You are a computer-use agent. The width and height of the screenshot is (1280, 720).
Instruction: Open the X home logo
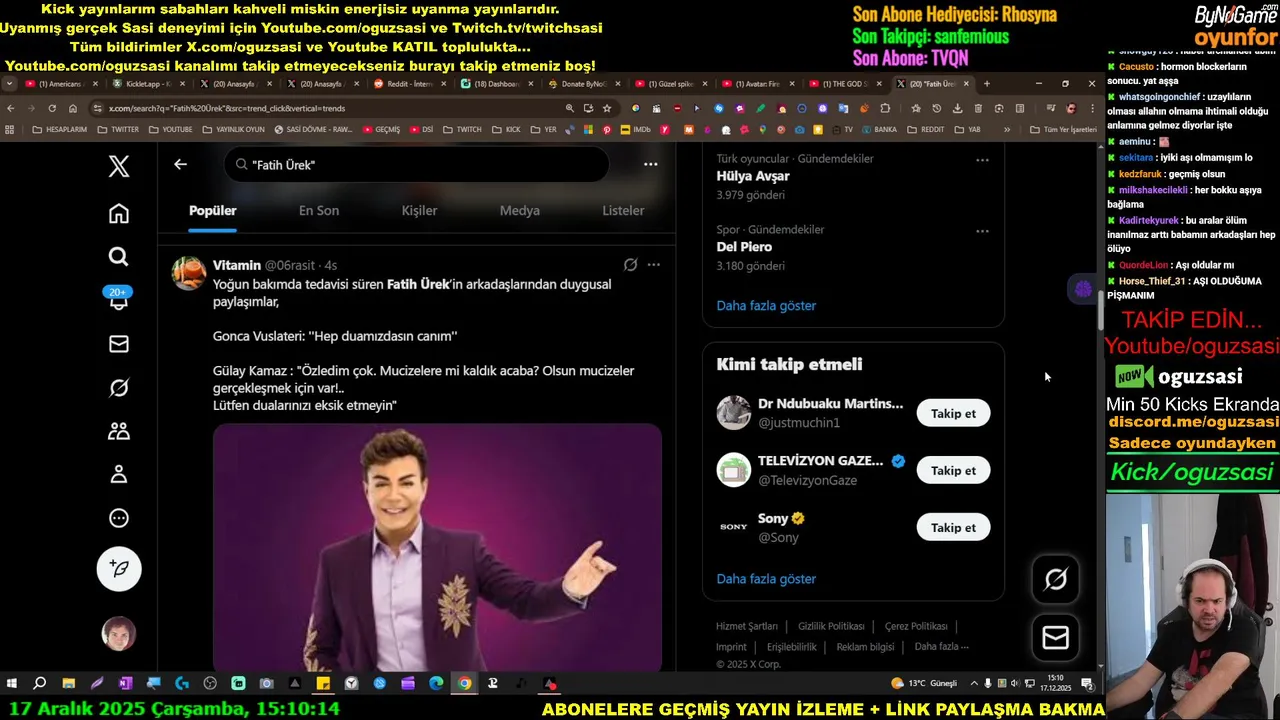click(119, 166)
